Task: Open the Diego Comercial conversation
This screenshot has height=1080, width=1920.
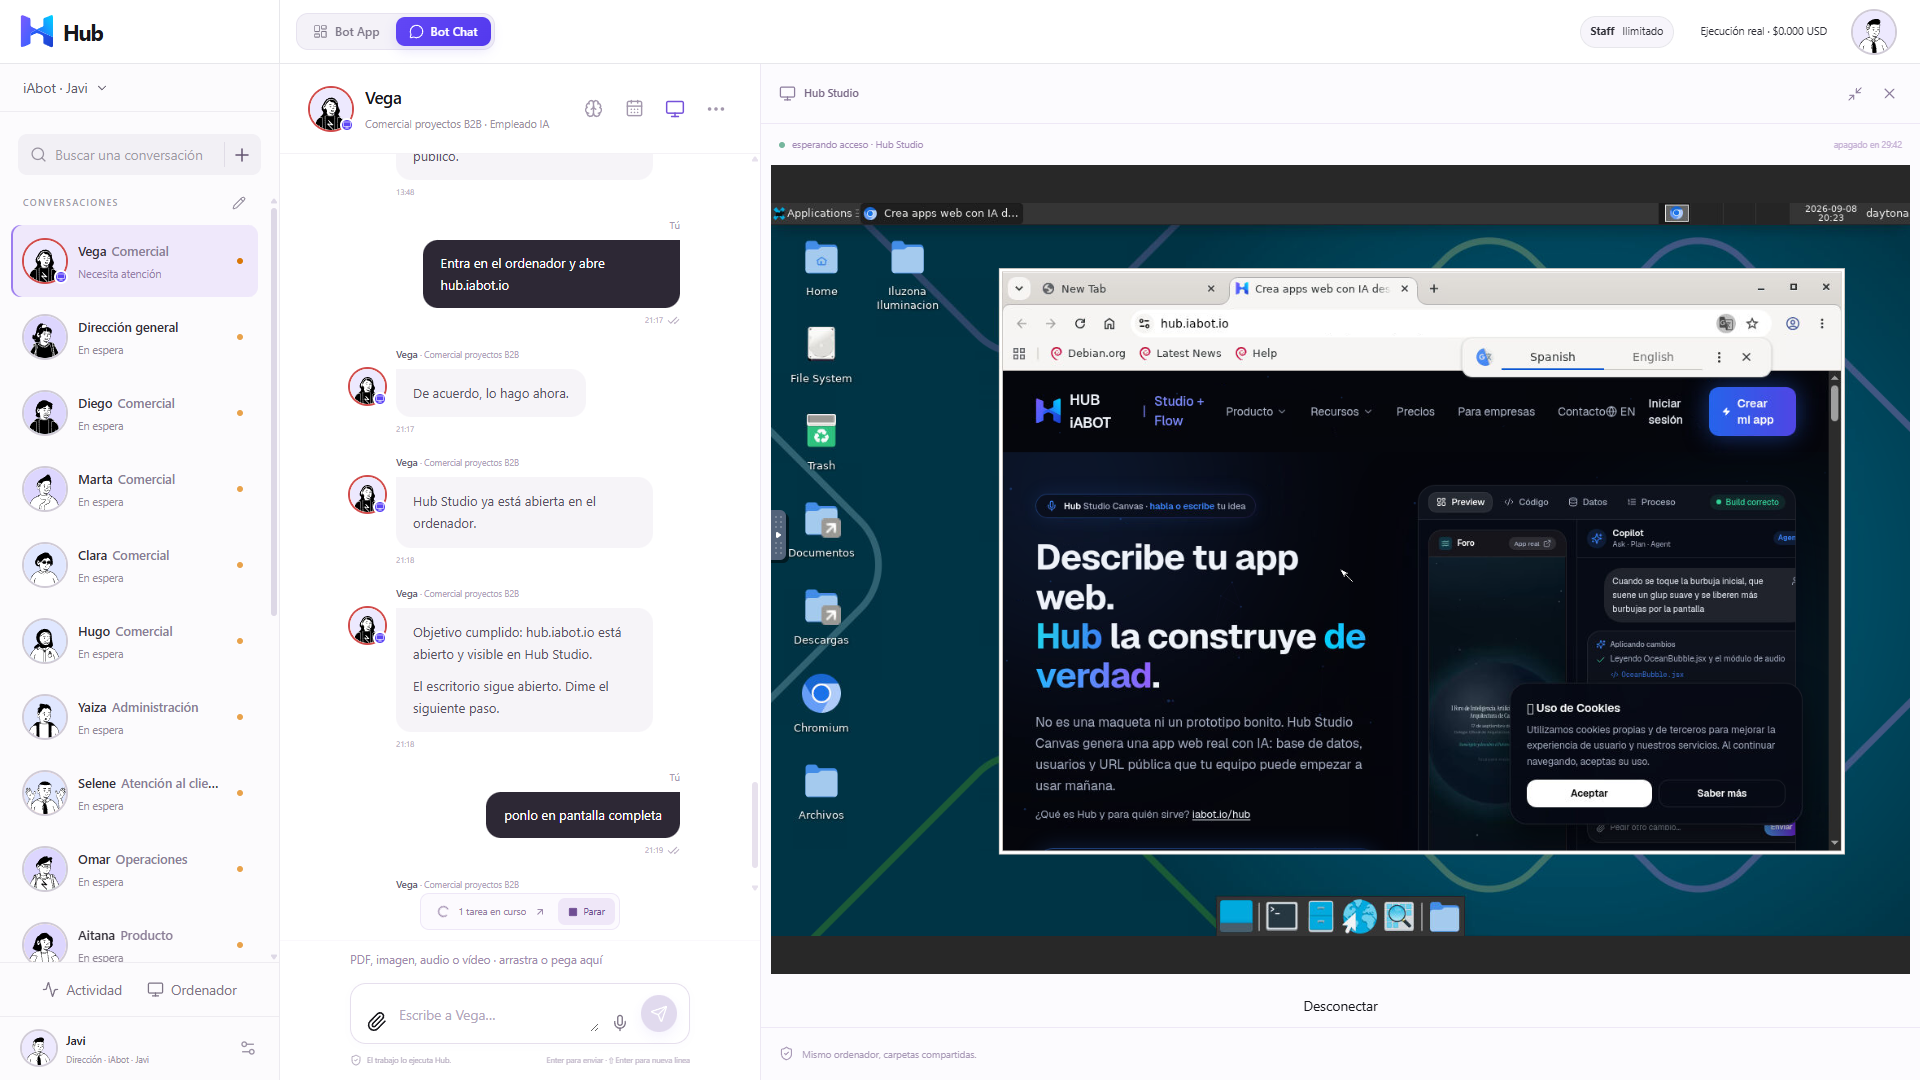Action: 135,413
